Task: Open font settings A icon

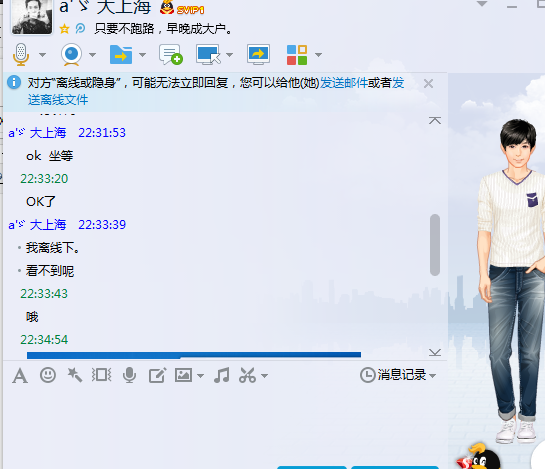Action: (x=20, y=376)
